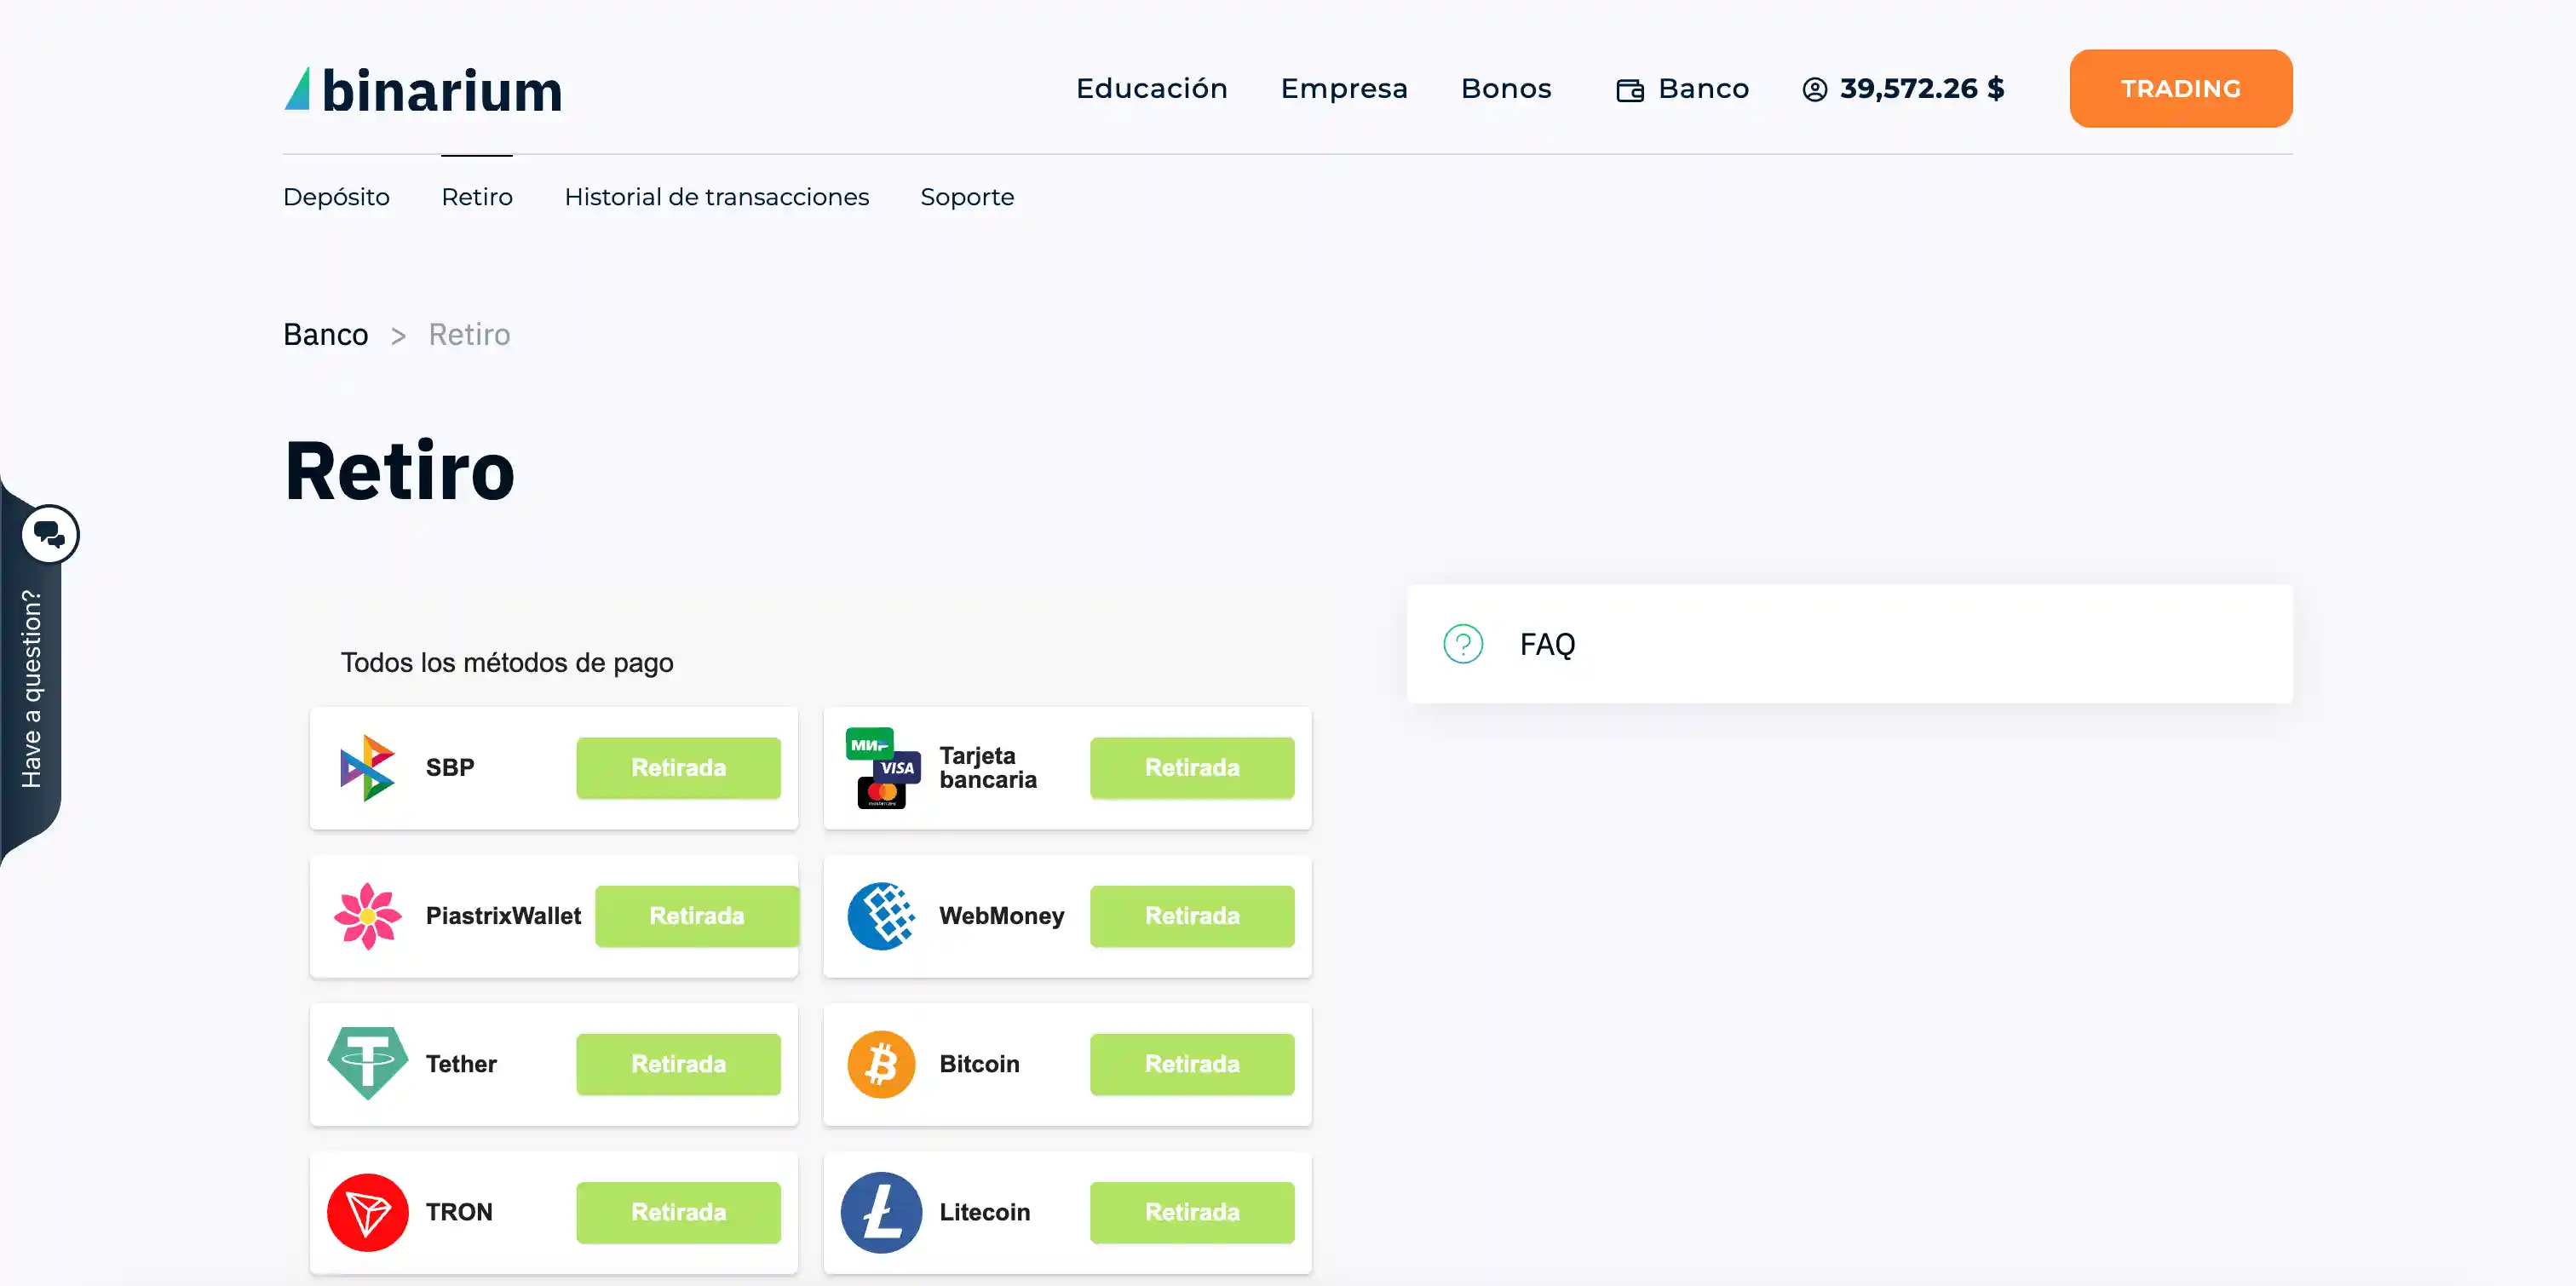Screen dimensions: 2576x1286
Task: Click the WebMoney globe icon
Action: [x=881, y=916]
